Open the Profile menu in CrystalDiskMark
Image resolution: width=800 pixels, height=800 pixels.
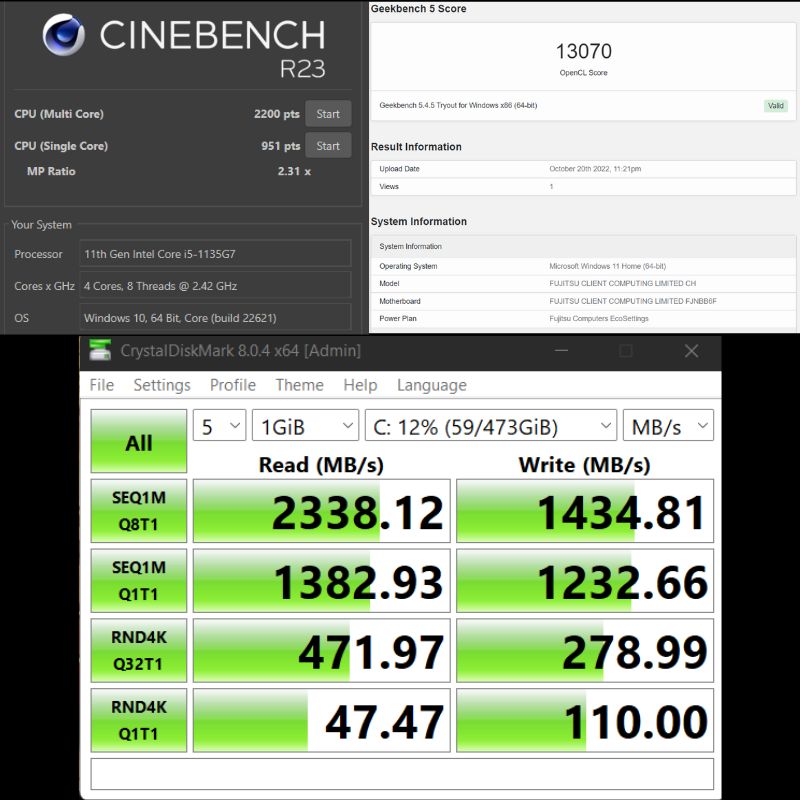tap(233, 385)
